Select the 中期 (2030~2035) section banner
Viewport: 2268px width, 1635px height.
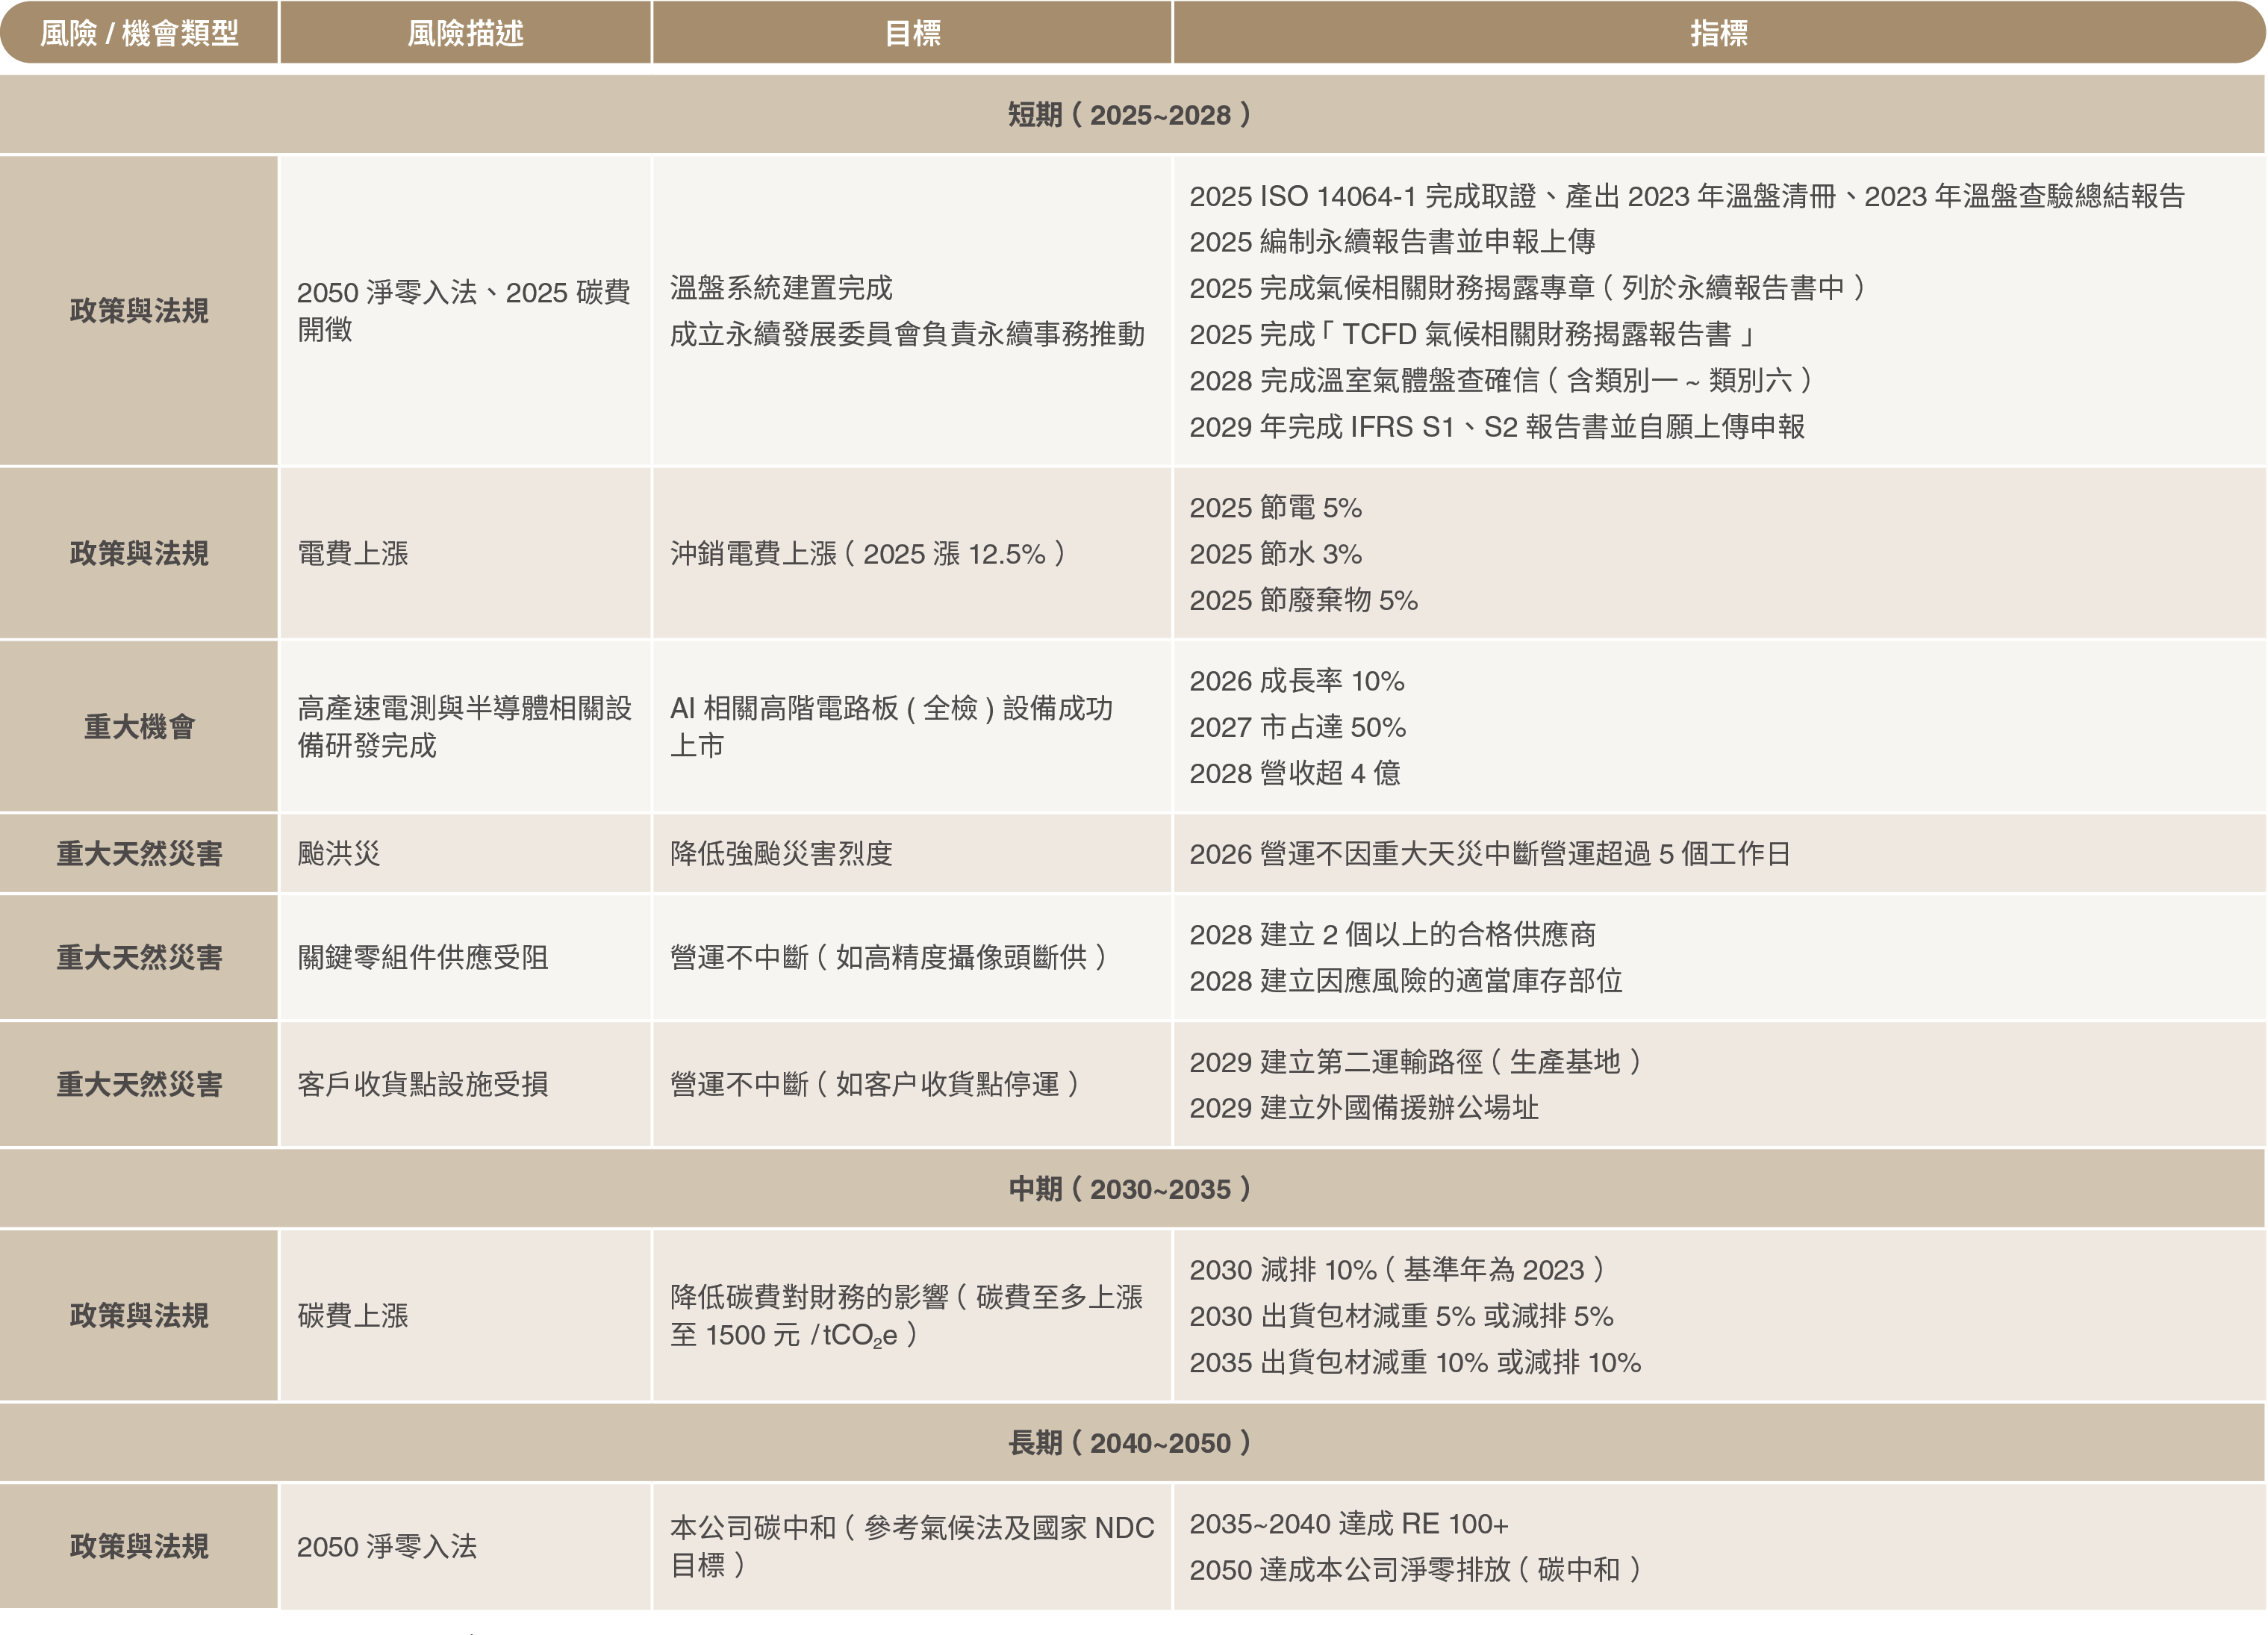pyautogui.click(x=1130, y=1189)
